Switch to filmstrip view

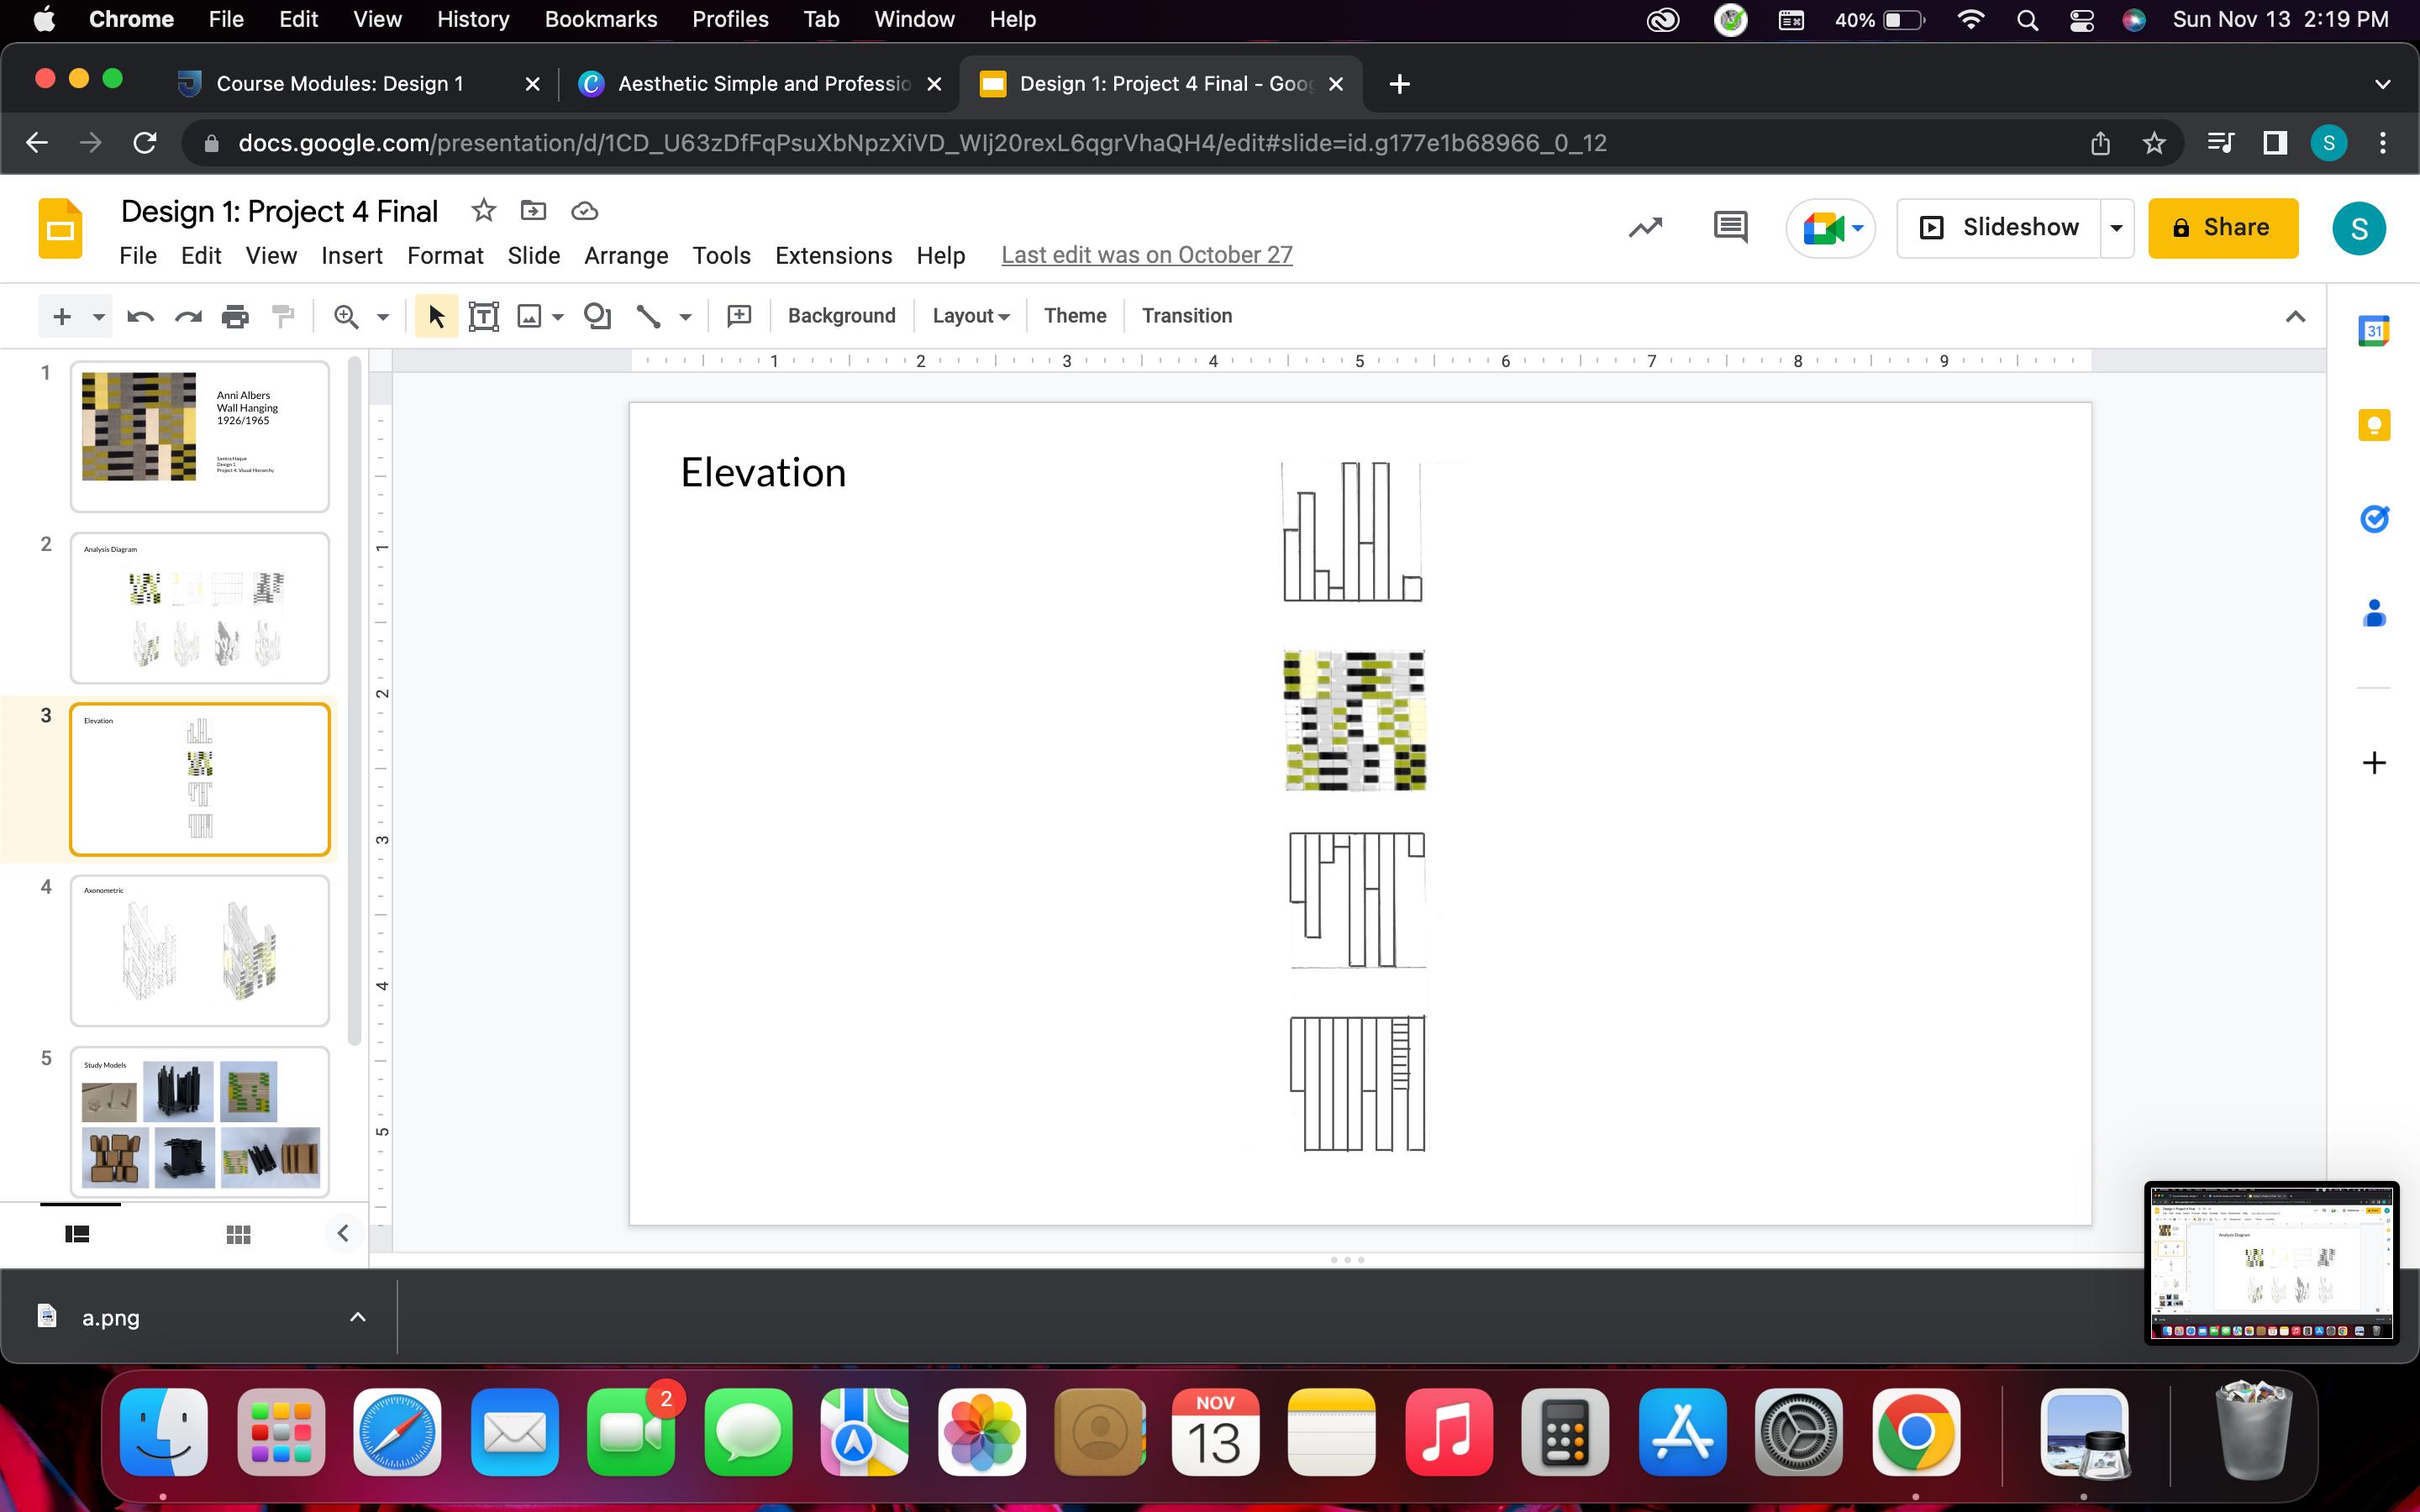coord(77,1234)
